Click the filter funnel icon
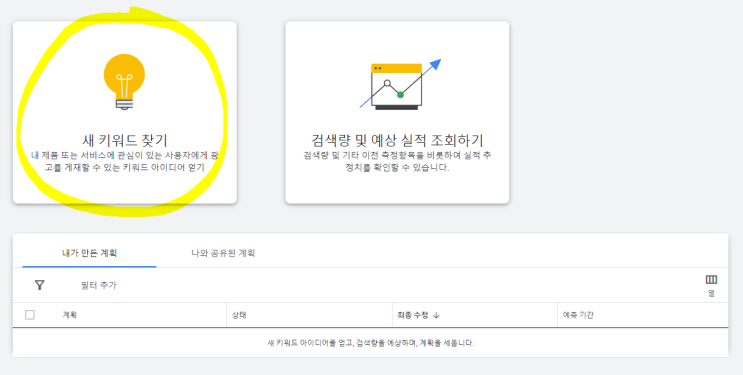The image size is (743, 375). coord(40,285)
